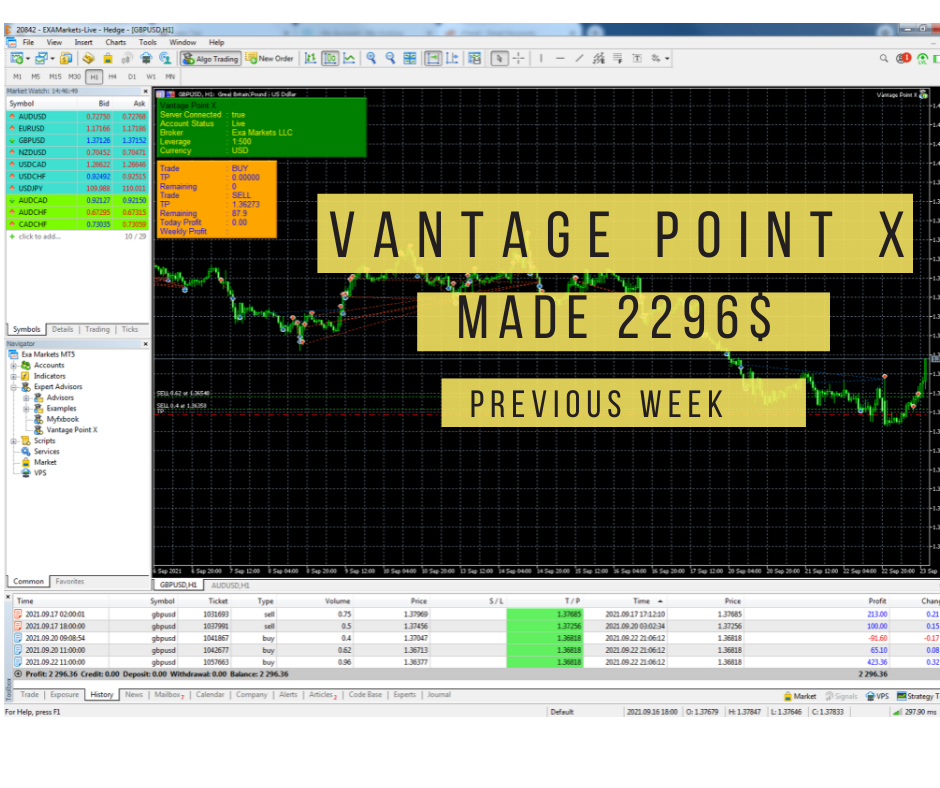Toggle Algo Trading on or off
Viewport: 940px width, 788px height.
(210, 58)
